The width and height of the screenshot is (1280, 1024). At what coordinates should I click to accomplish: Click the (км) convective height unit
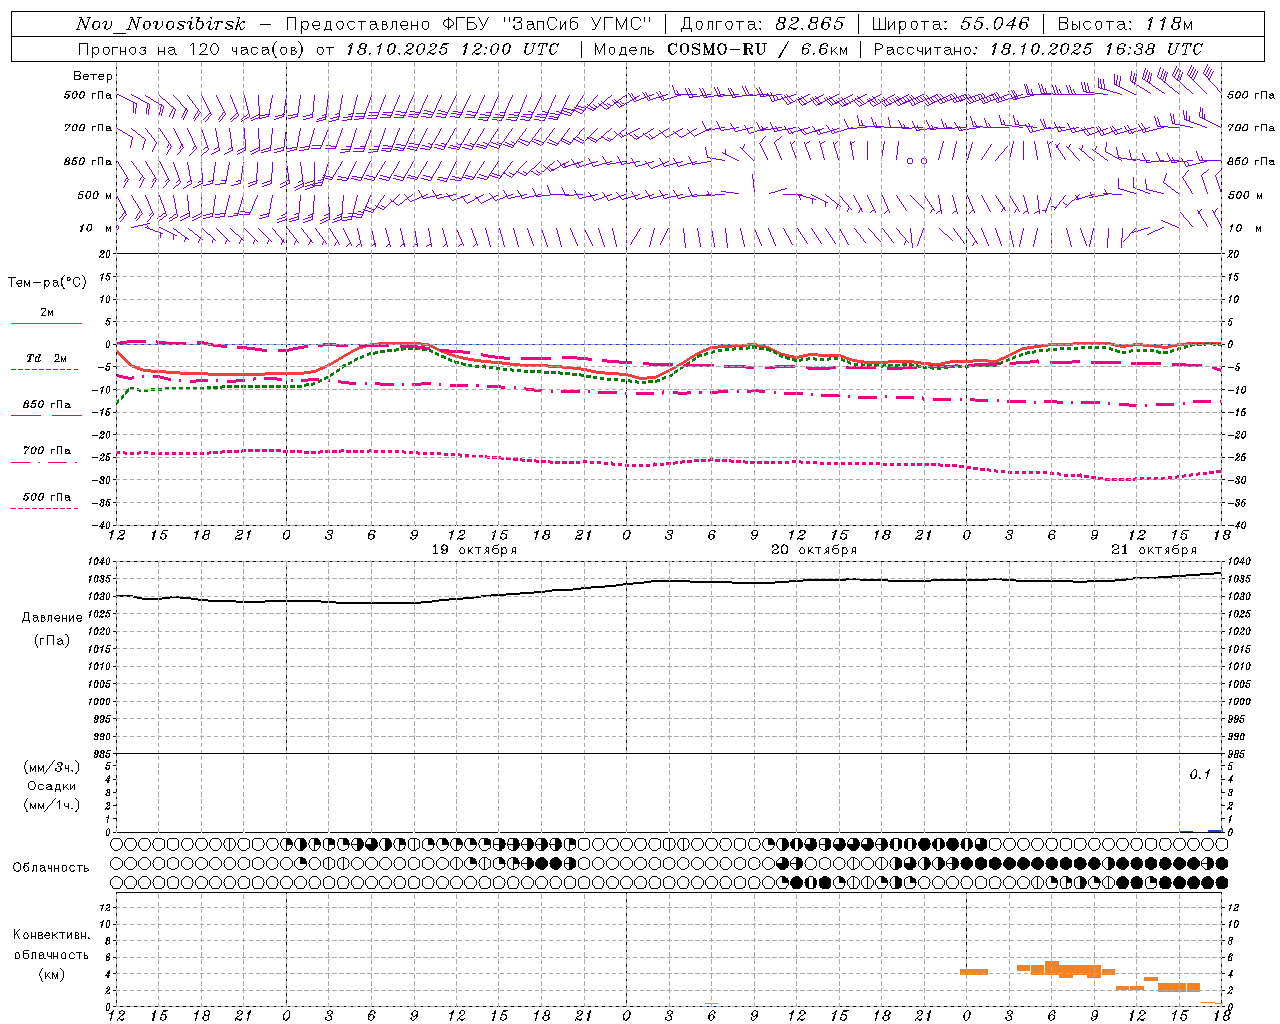click(x=51, y=974)
